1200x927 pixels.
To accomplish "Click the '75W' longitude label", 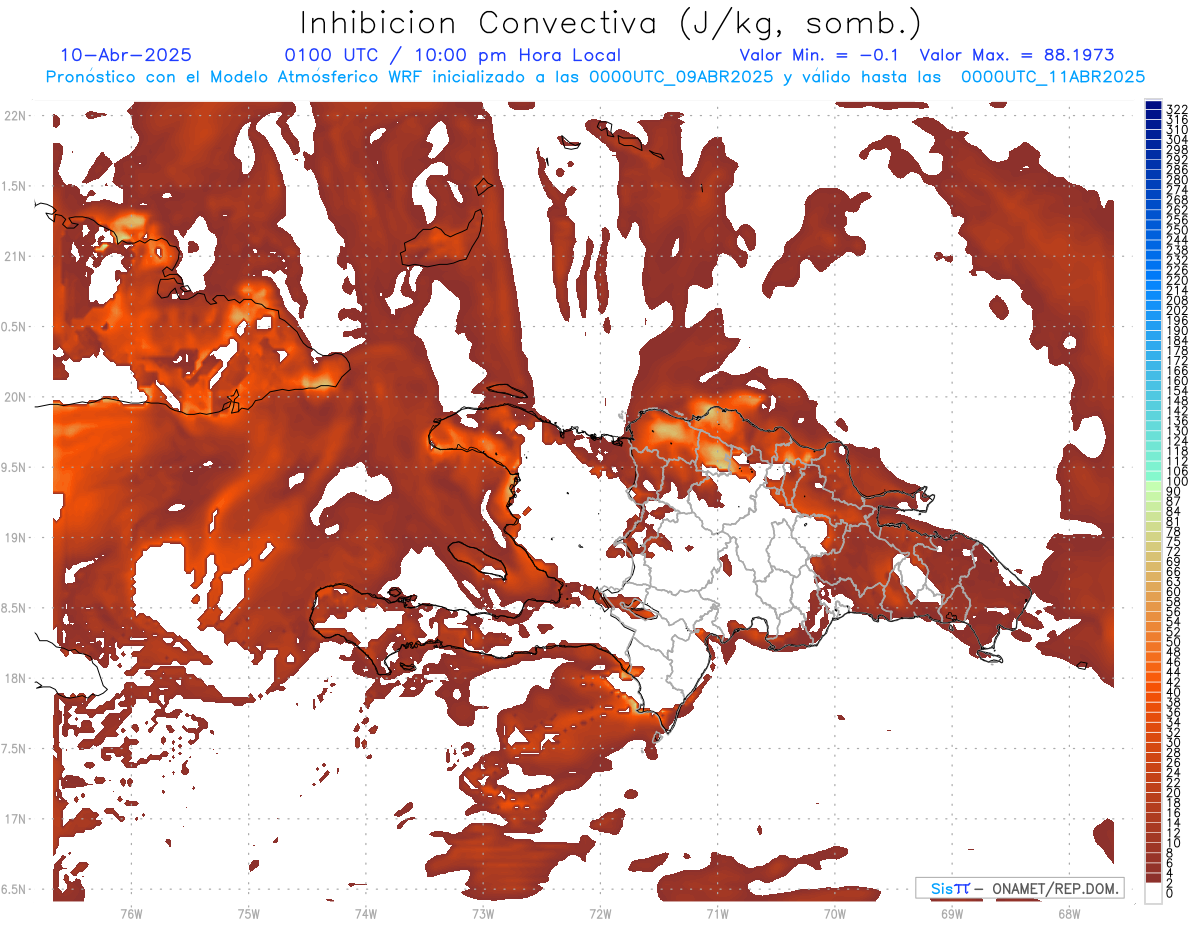I will click(248, 913).
